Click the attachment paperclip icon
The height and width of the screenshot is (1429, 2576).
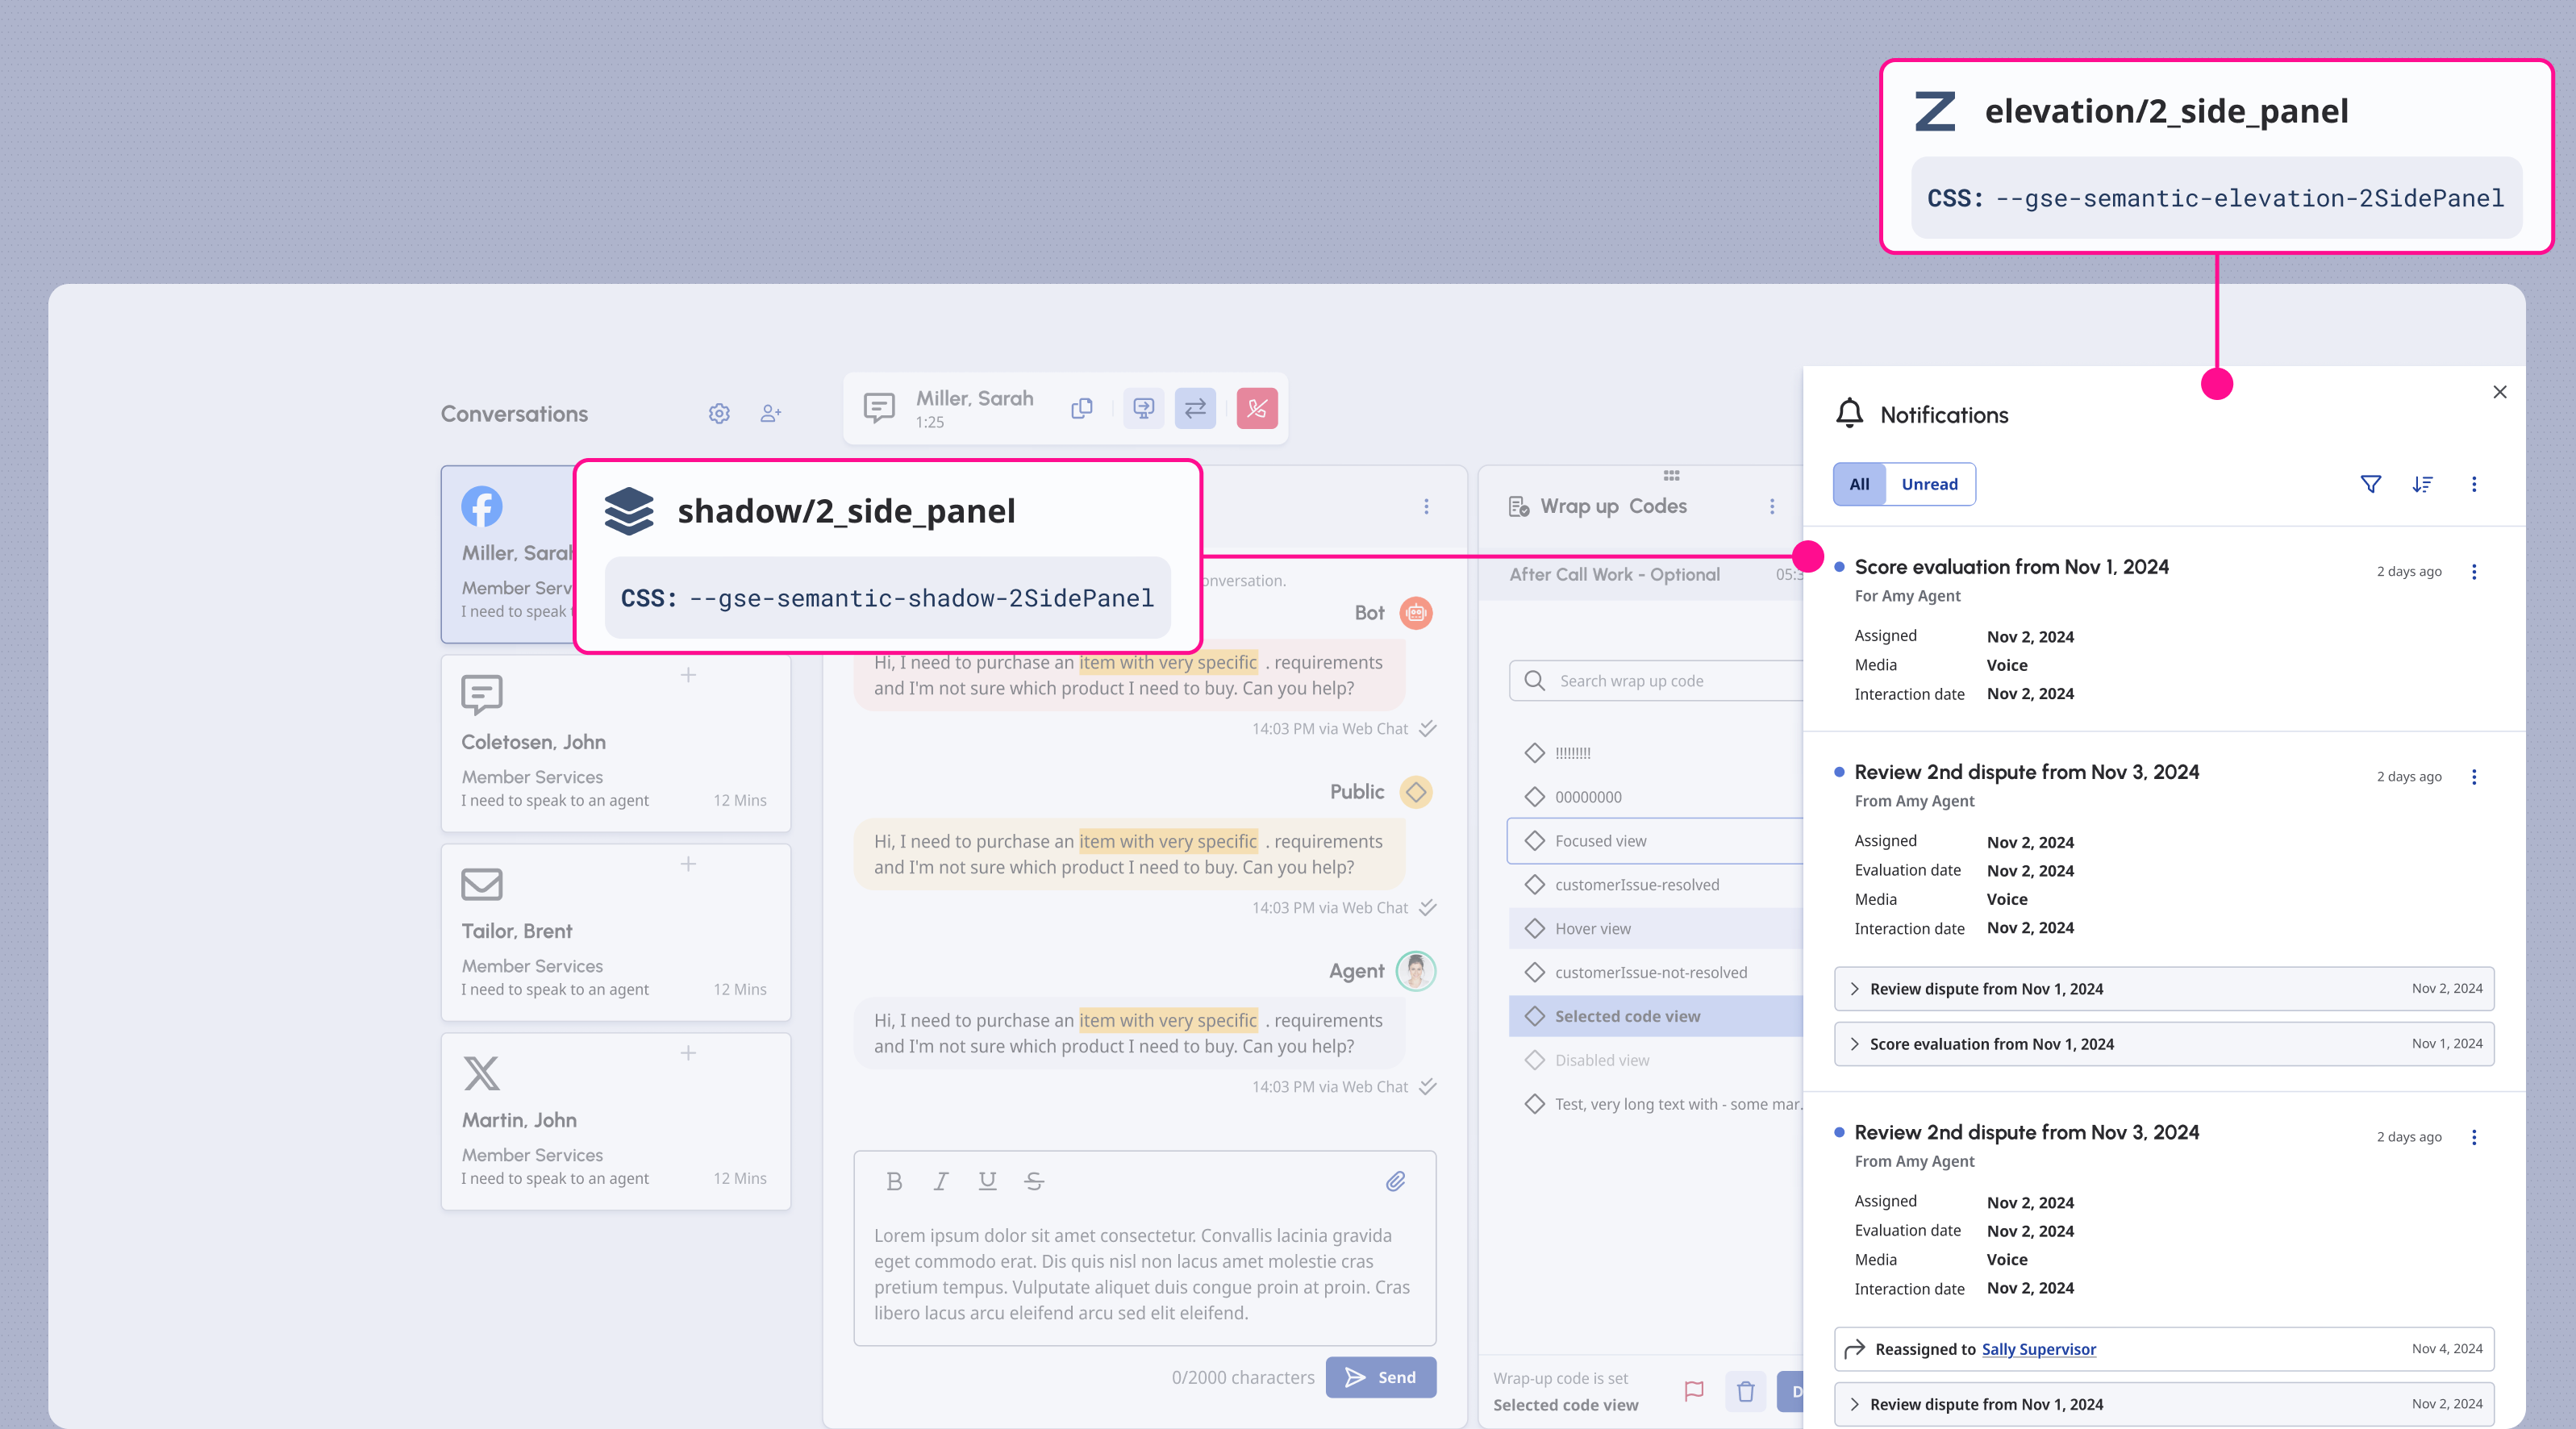pyautogui.click(x=1395, y=1181)
